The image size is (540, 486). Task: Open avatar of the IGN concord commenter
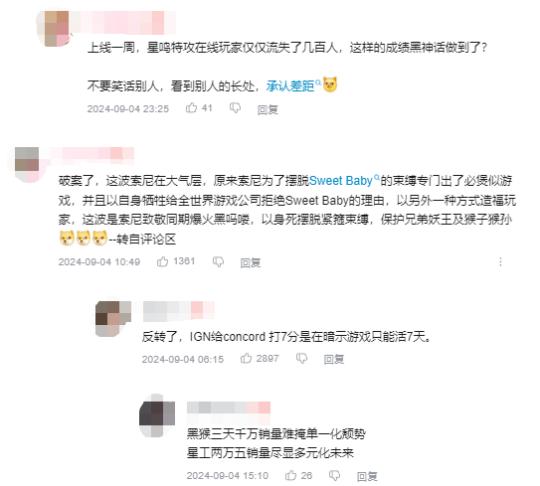click(113, 319)
